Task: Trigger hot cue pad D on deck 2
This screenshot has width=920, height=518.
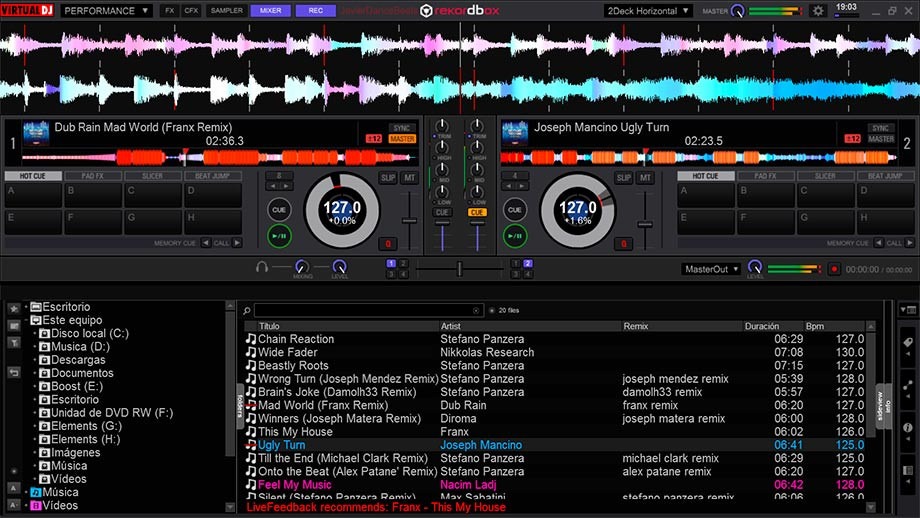Action: 885,196
